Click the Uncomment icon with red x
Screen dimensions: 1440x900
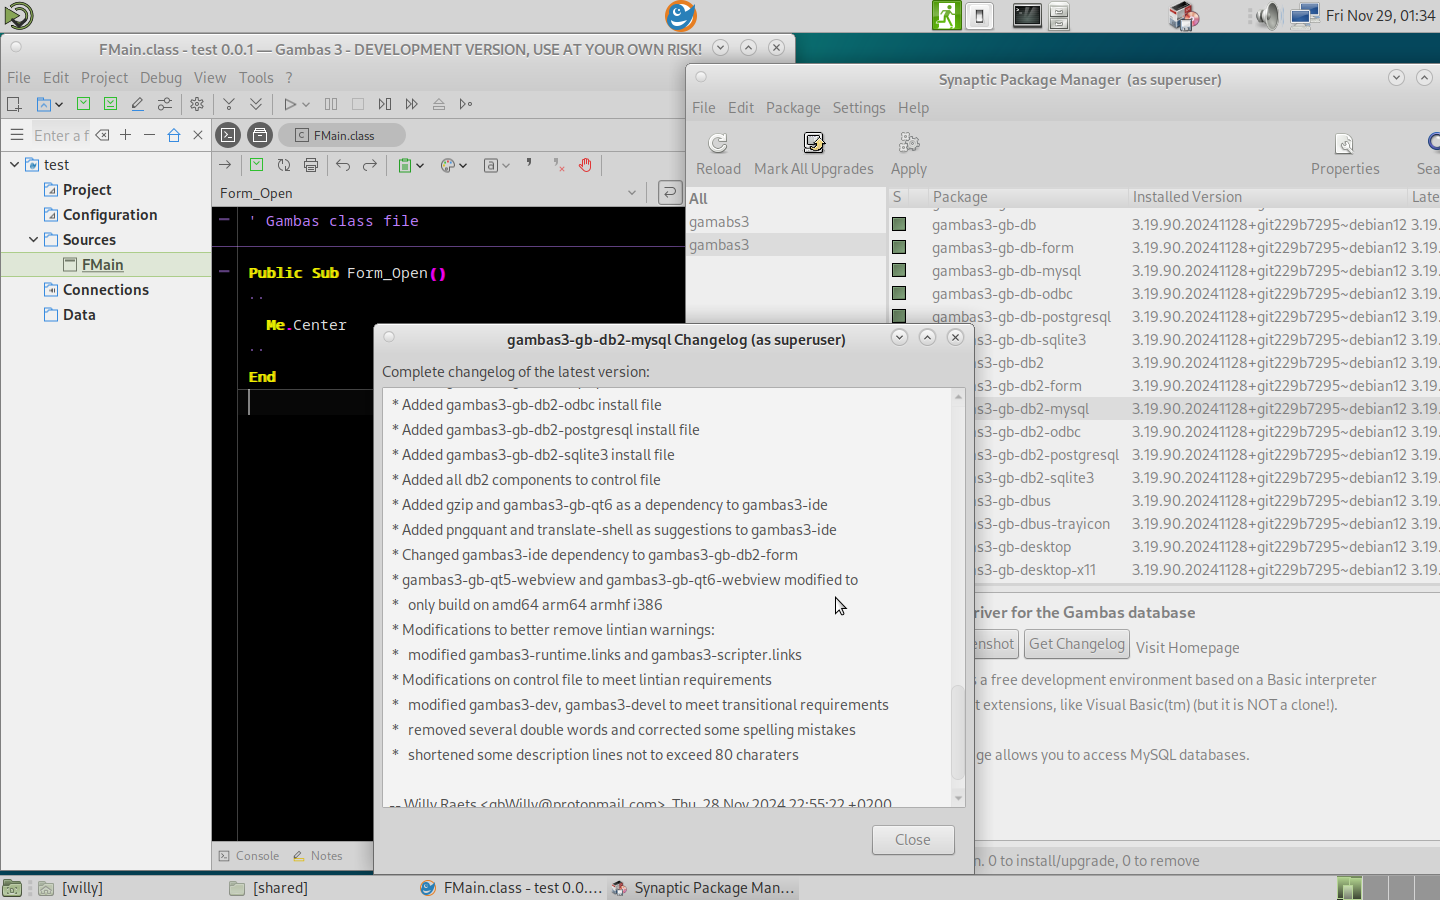pos(558,165)
